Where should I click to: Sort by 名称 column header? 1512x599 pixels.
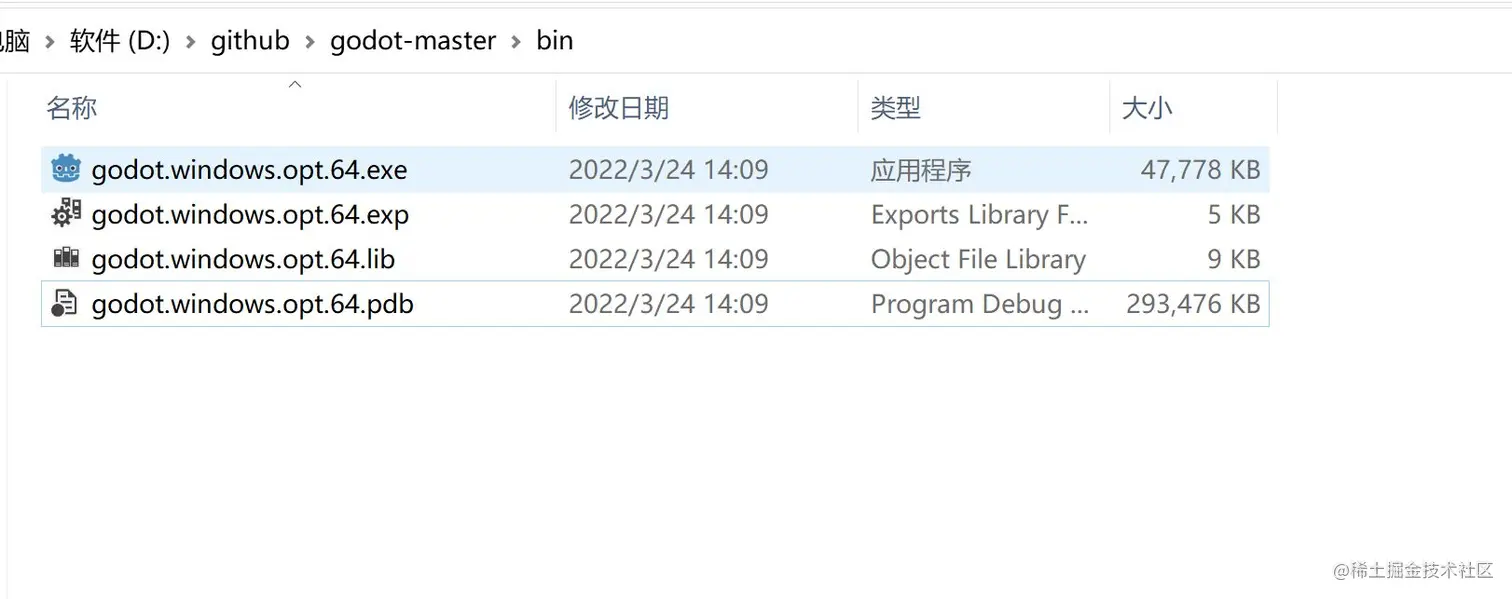72,108
